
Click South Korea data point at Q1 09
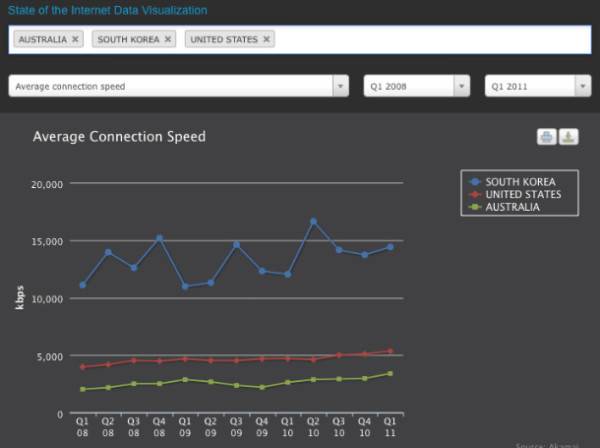coord(185,286)
